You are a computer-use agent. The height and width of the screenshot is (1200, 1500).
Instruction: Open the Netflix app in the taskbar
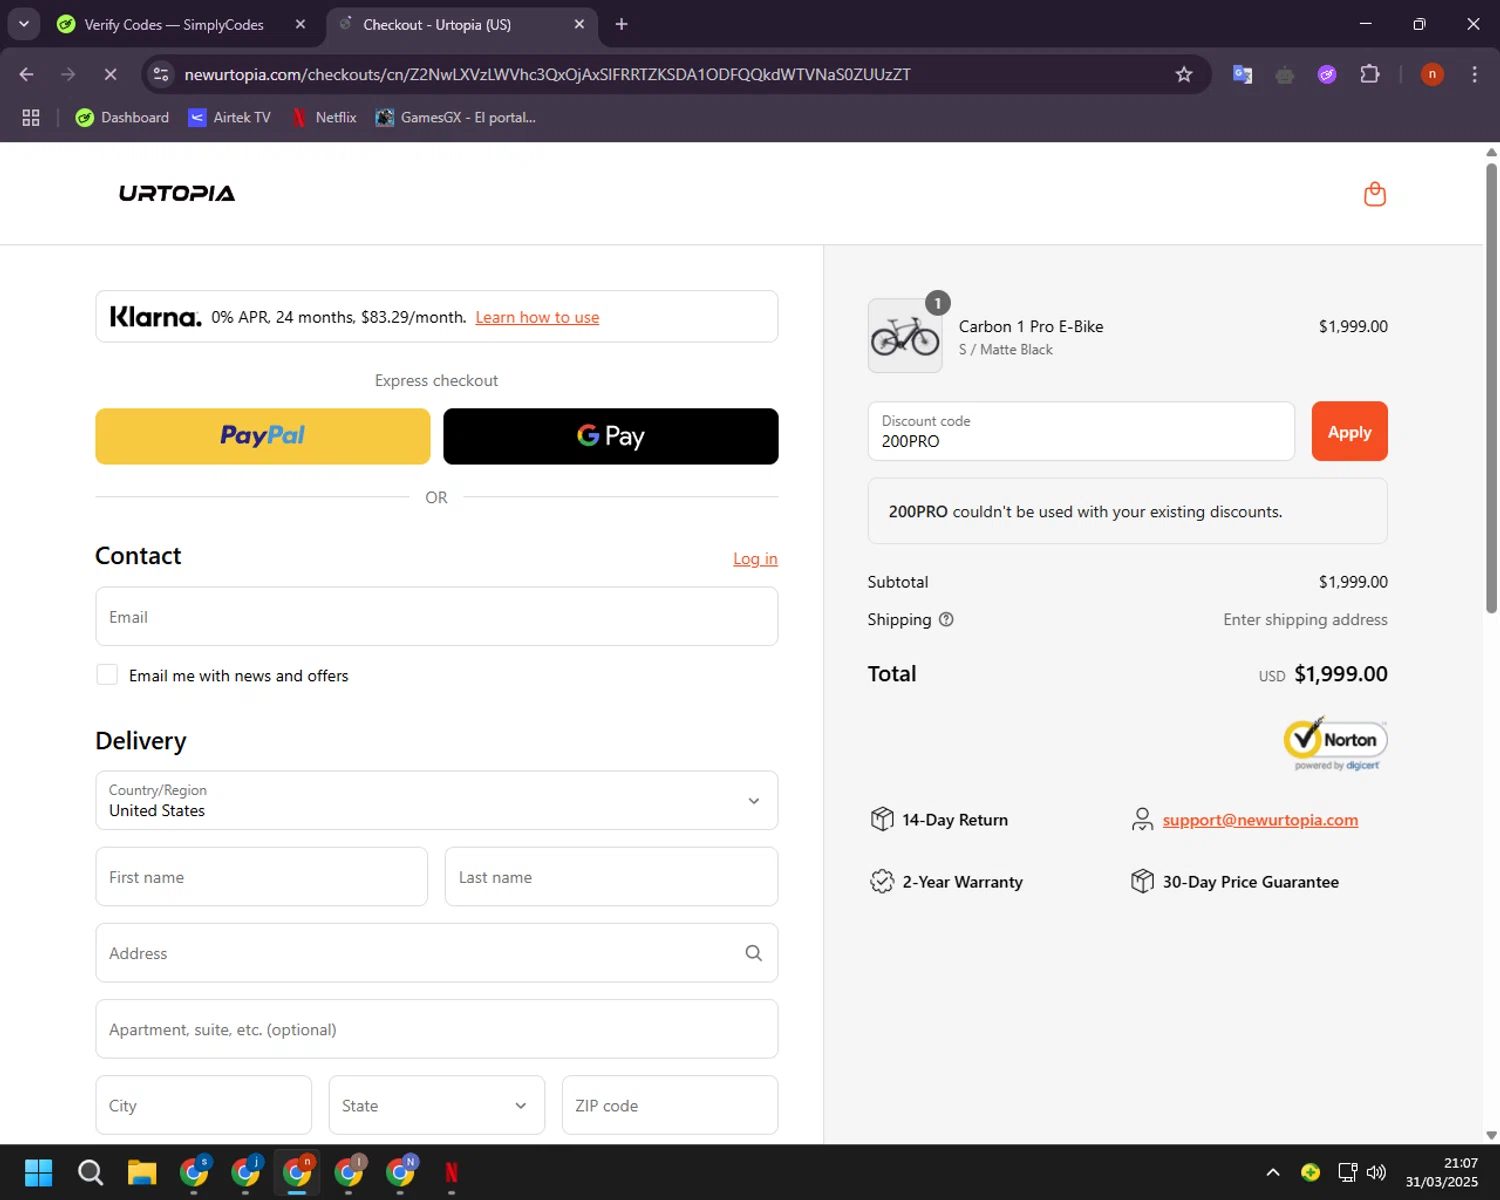(452, 1172)
